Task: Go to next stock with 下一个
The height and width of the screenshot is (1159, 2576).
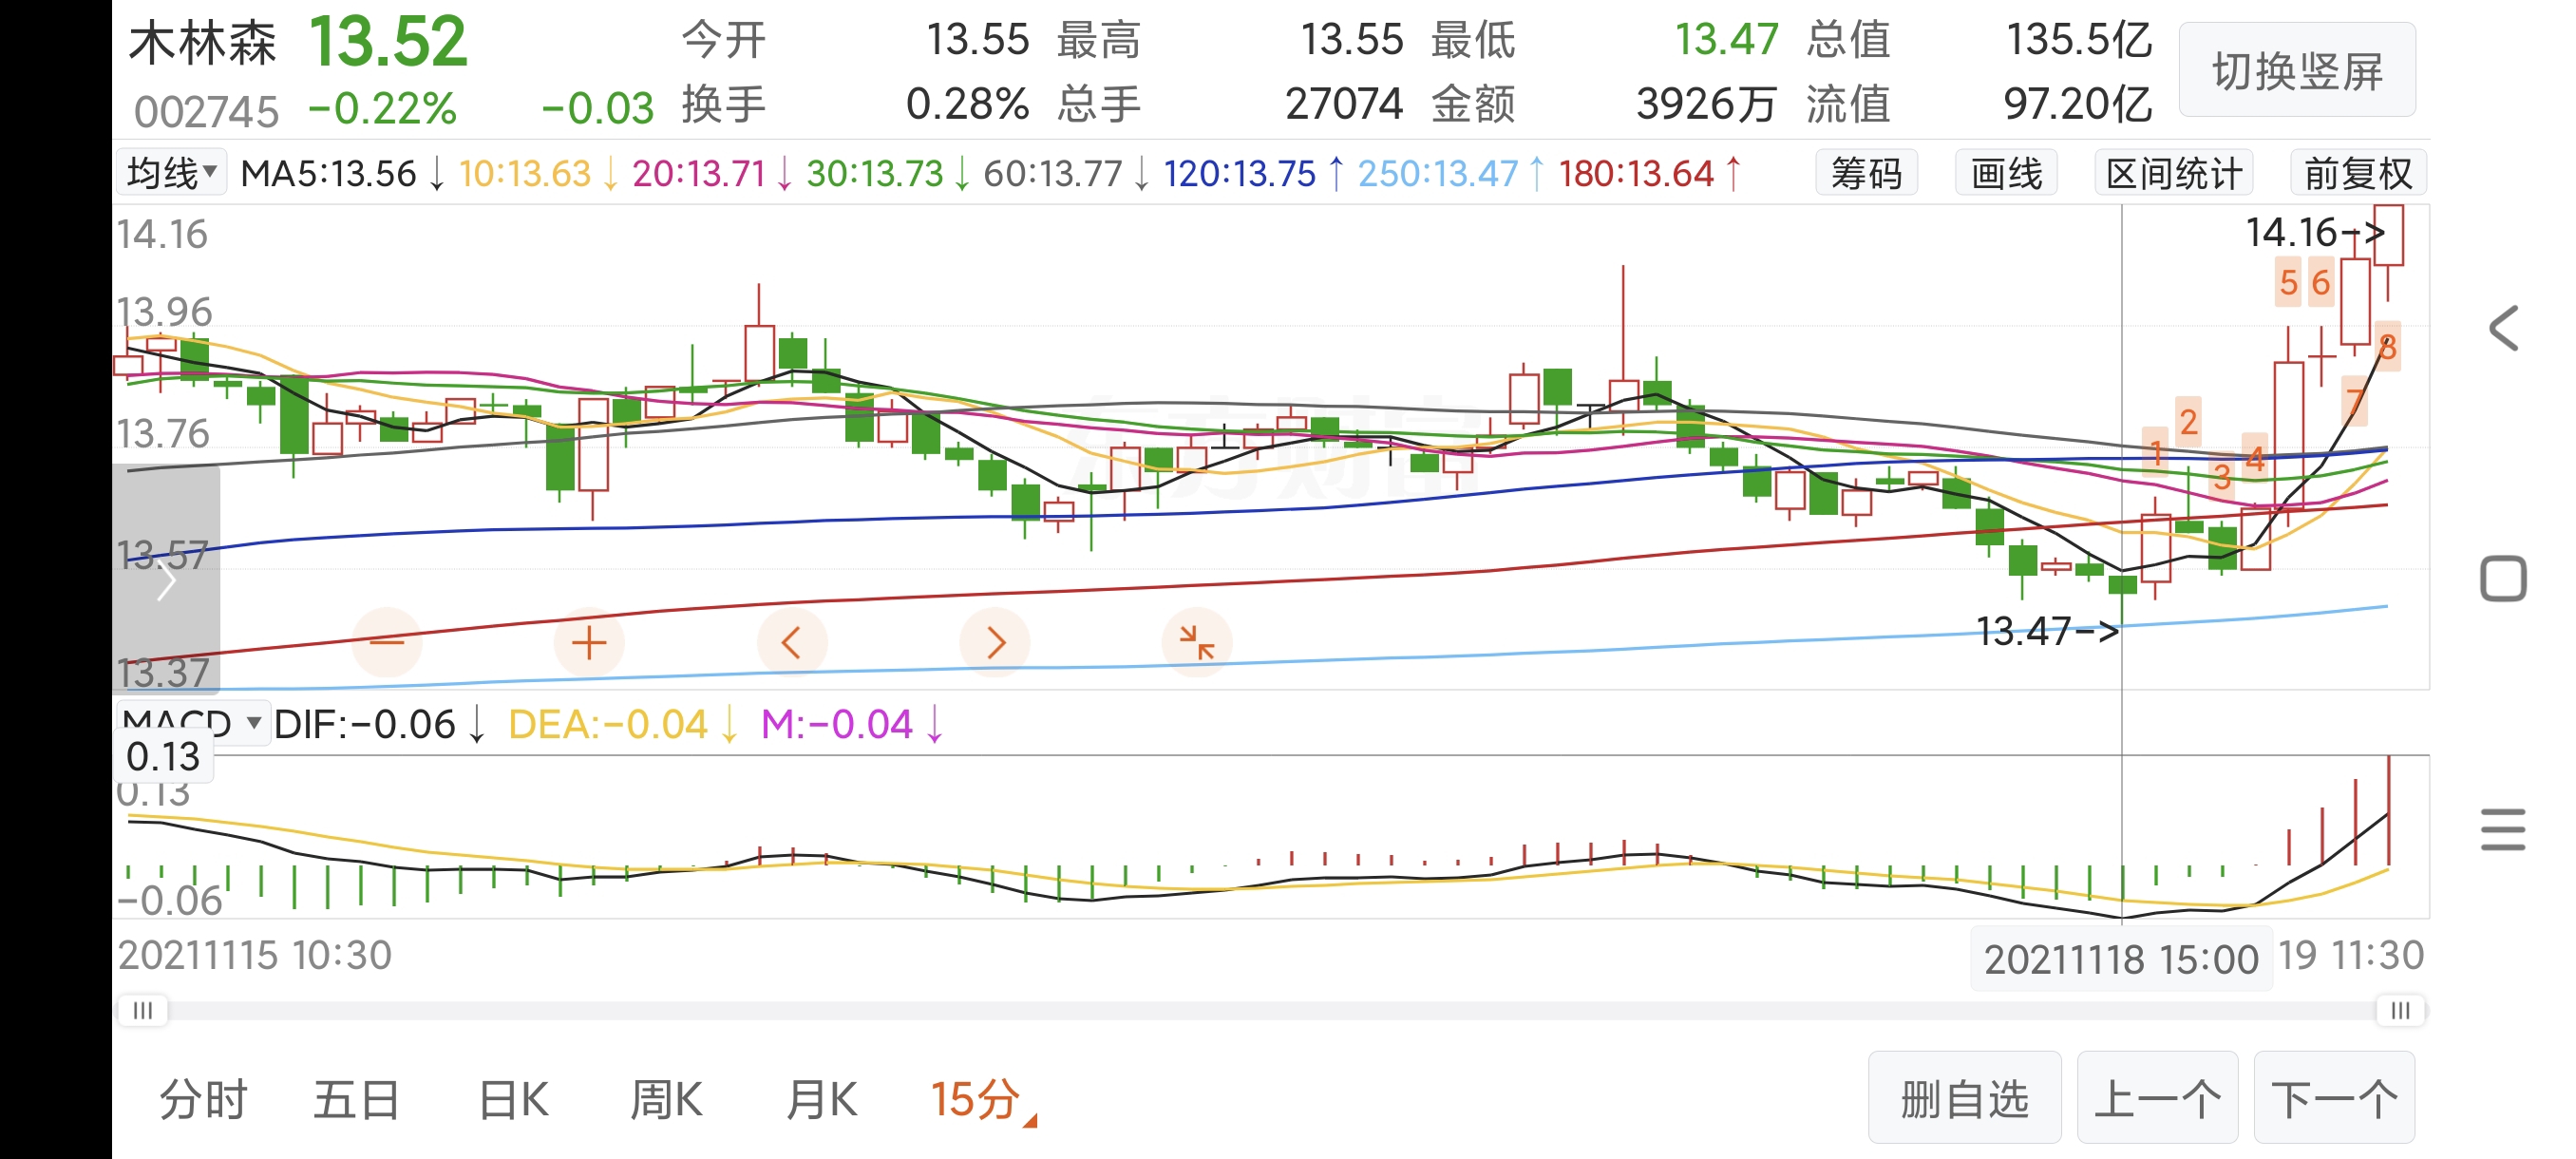Action: tap(2334, 1099)
